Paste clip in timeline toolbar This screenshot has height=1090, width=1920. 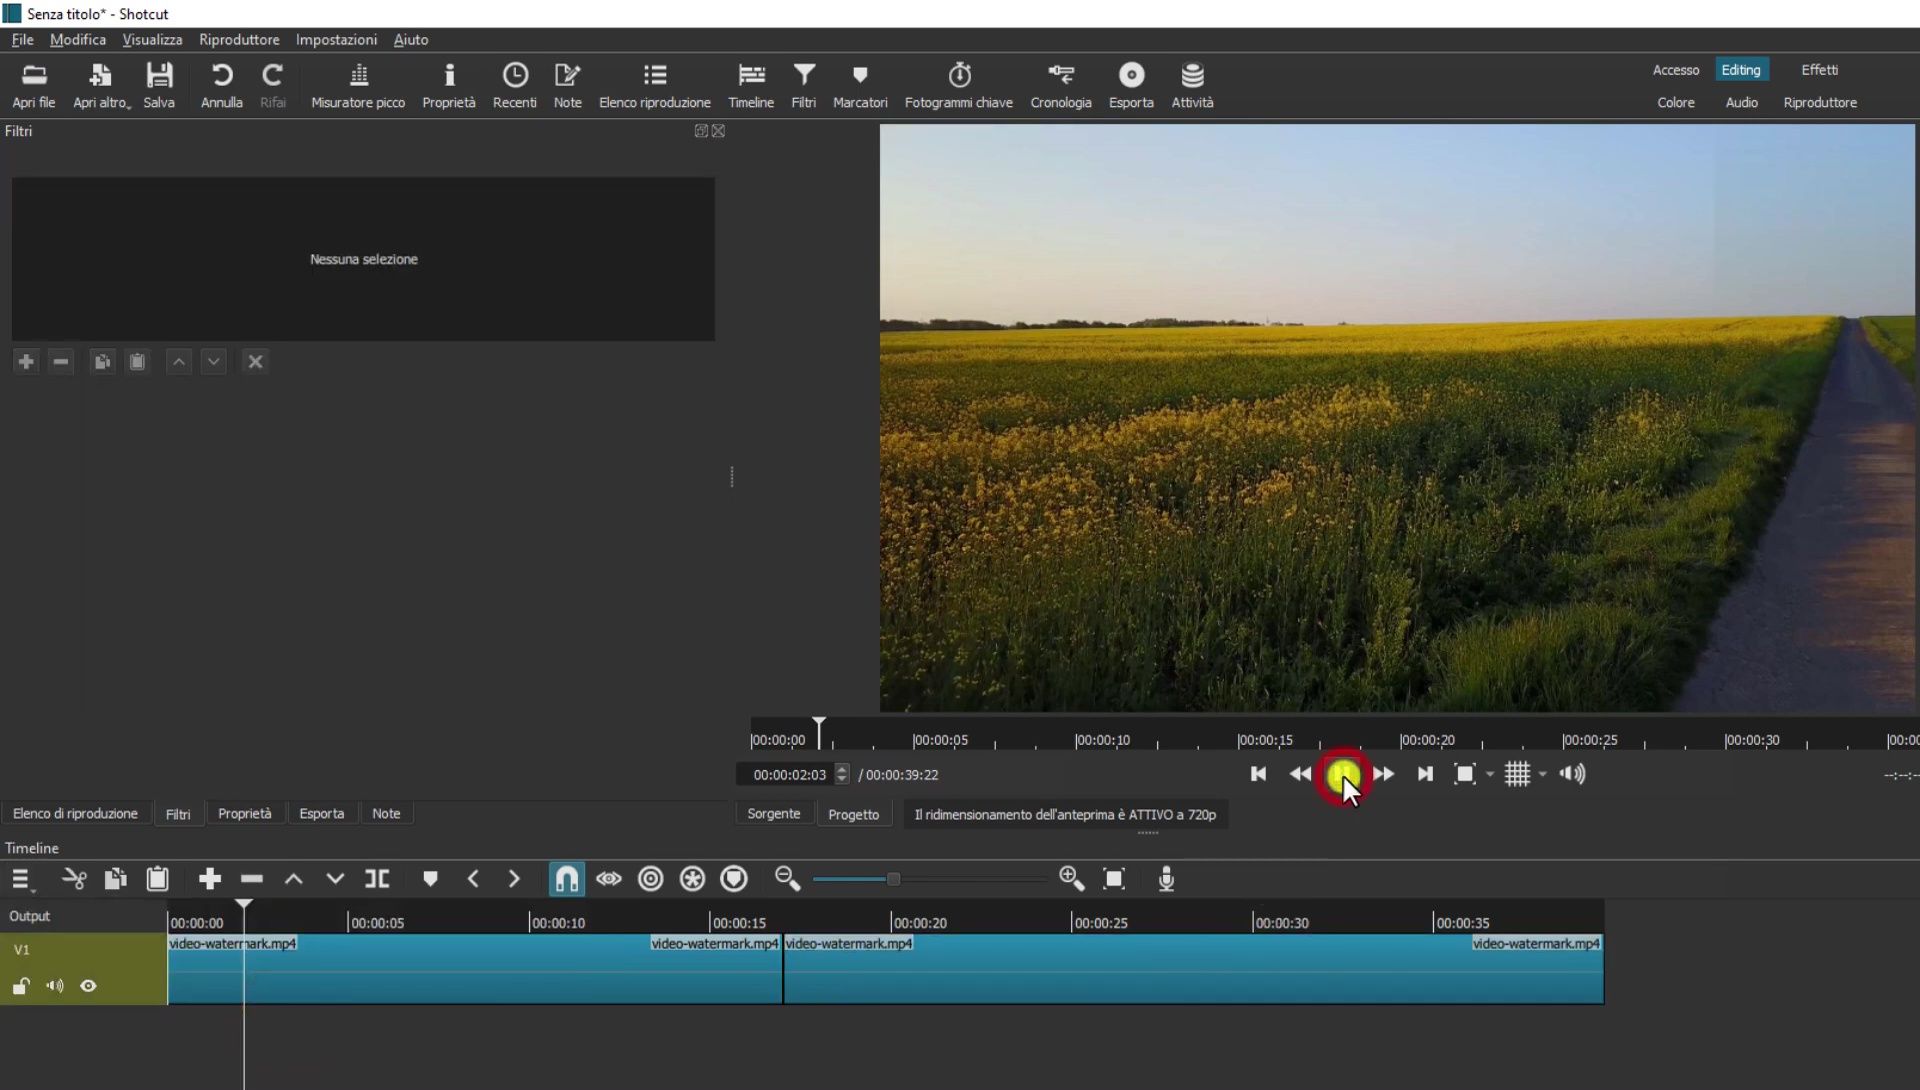tap(158, 879)
